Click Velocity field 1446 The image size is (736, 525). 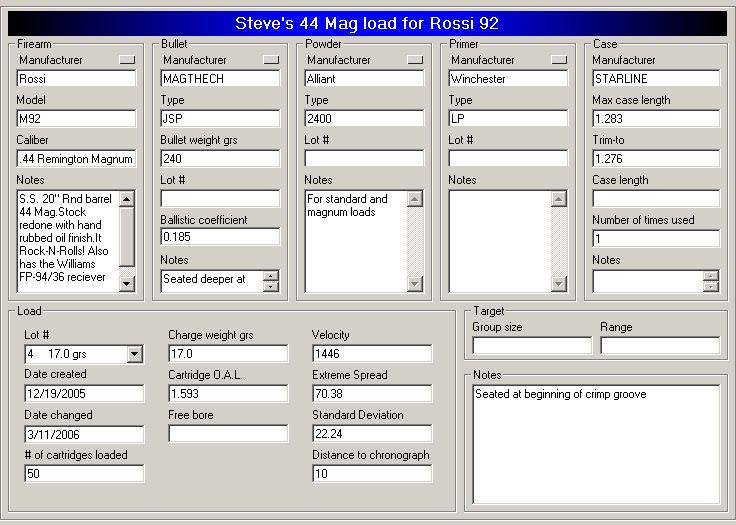pos(372,354)
